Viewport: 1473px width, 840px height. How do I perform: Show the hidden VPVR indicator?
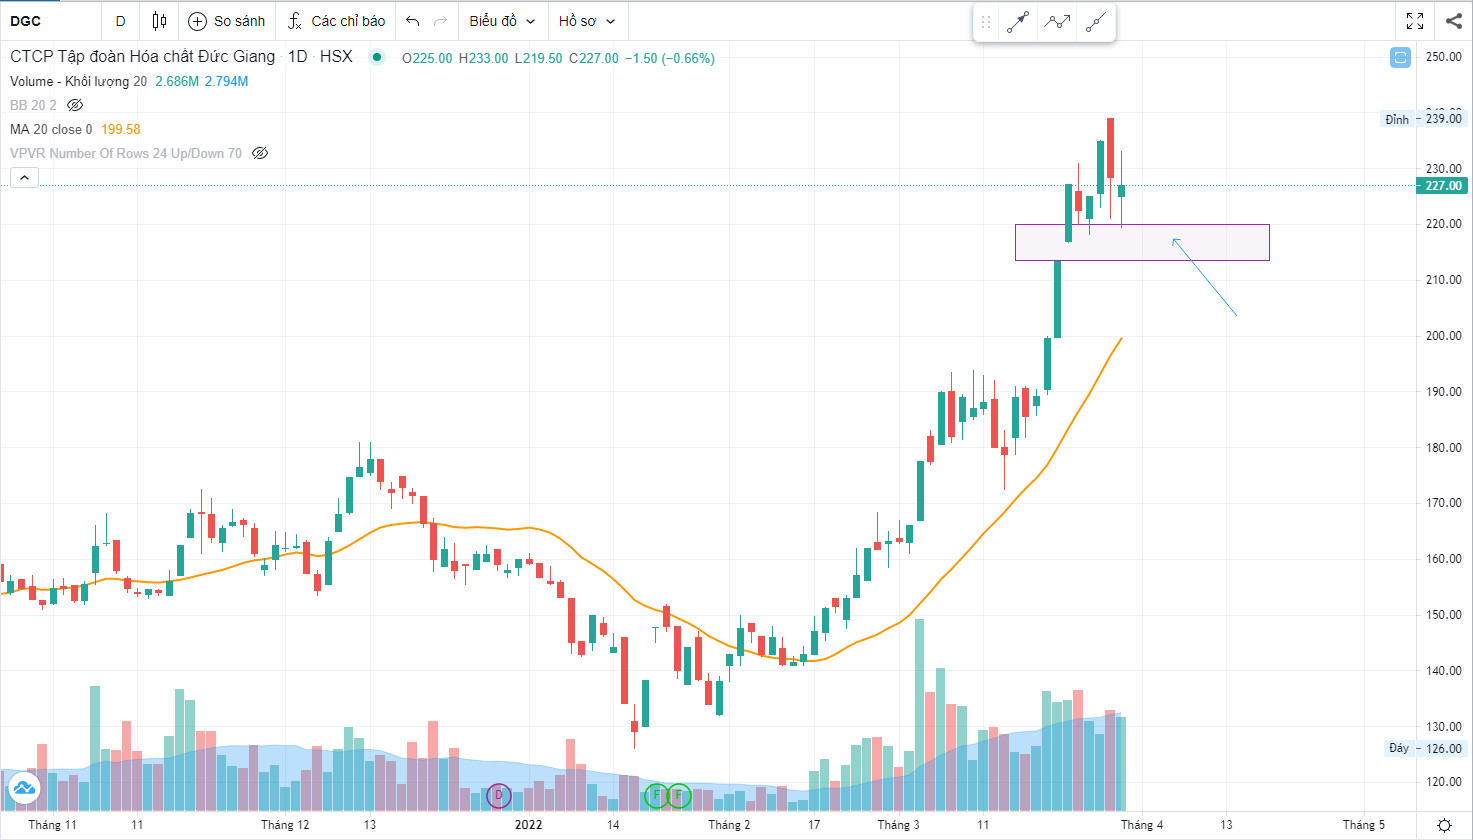pos(260,153)
